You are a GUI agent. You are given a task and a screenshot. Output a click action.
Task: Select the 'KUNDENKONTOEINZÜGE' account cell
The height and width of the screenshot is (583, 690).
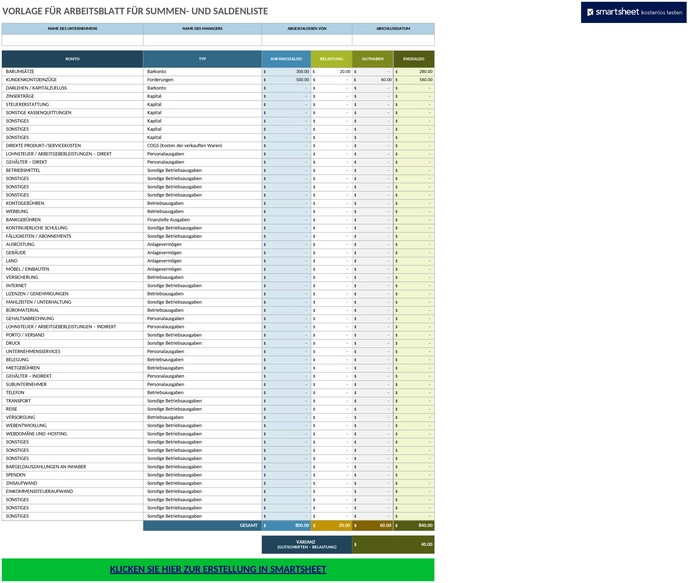point(72,80)
